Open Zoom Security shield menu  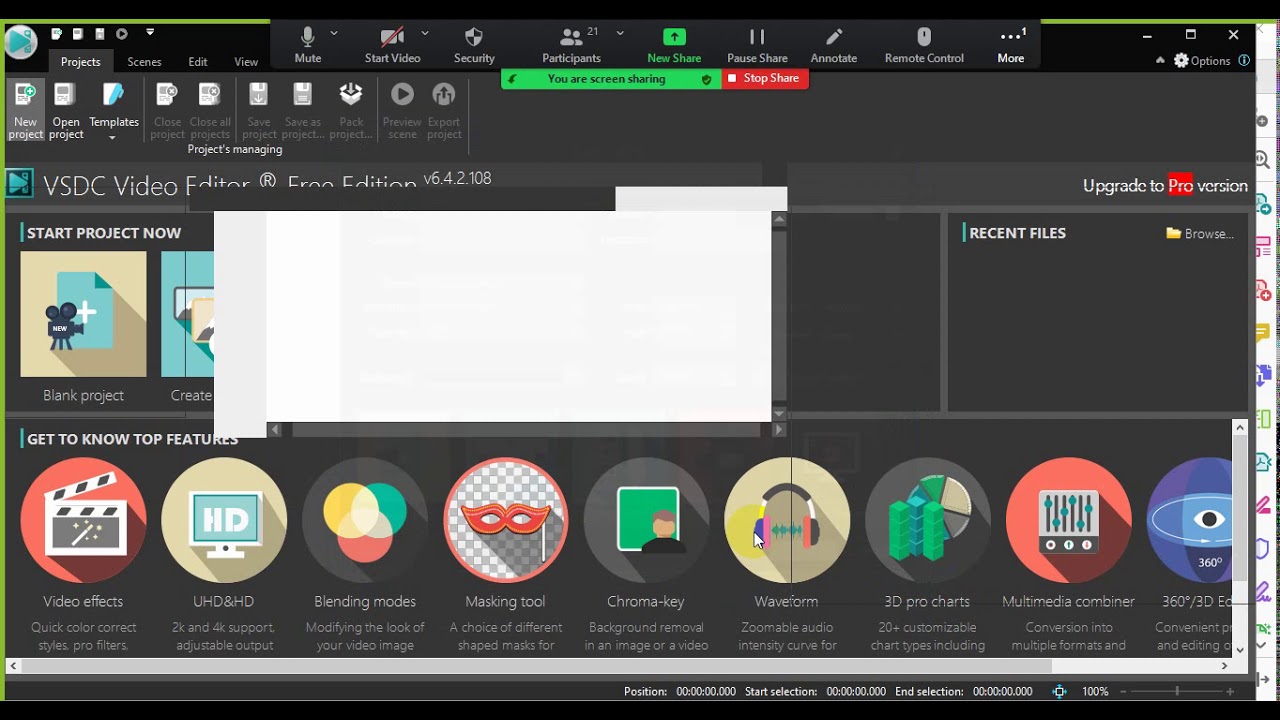click(474, 45)
